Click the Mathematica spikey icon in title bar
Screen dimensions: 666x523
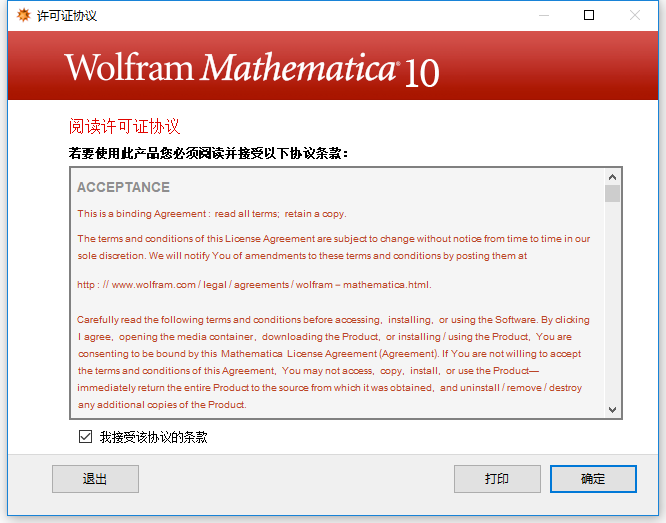tap(24, 15)
